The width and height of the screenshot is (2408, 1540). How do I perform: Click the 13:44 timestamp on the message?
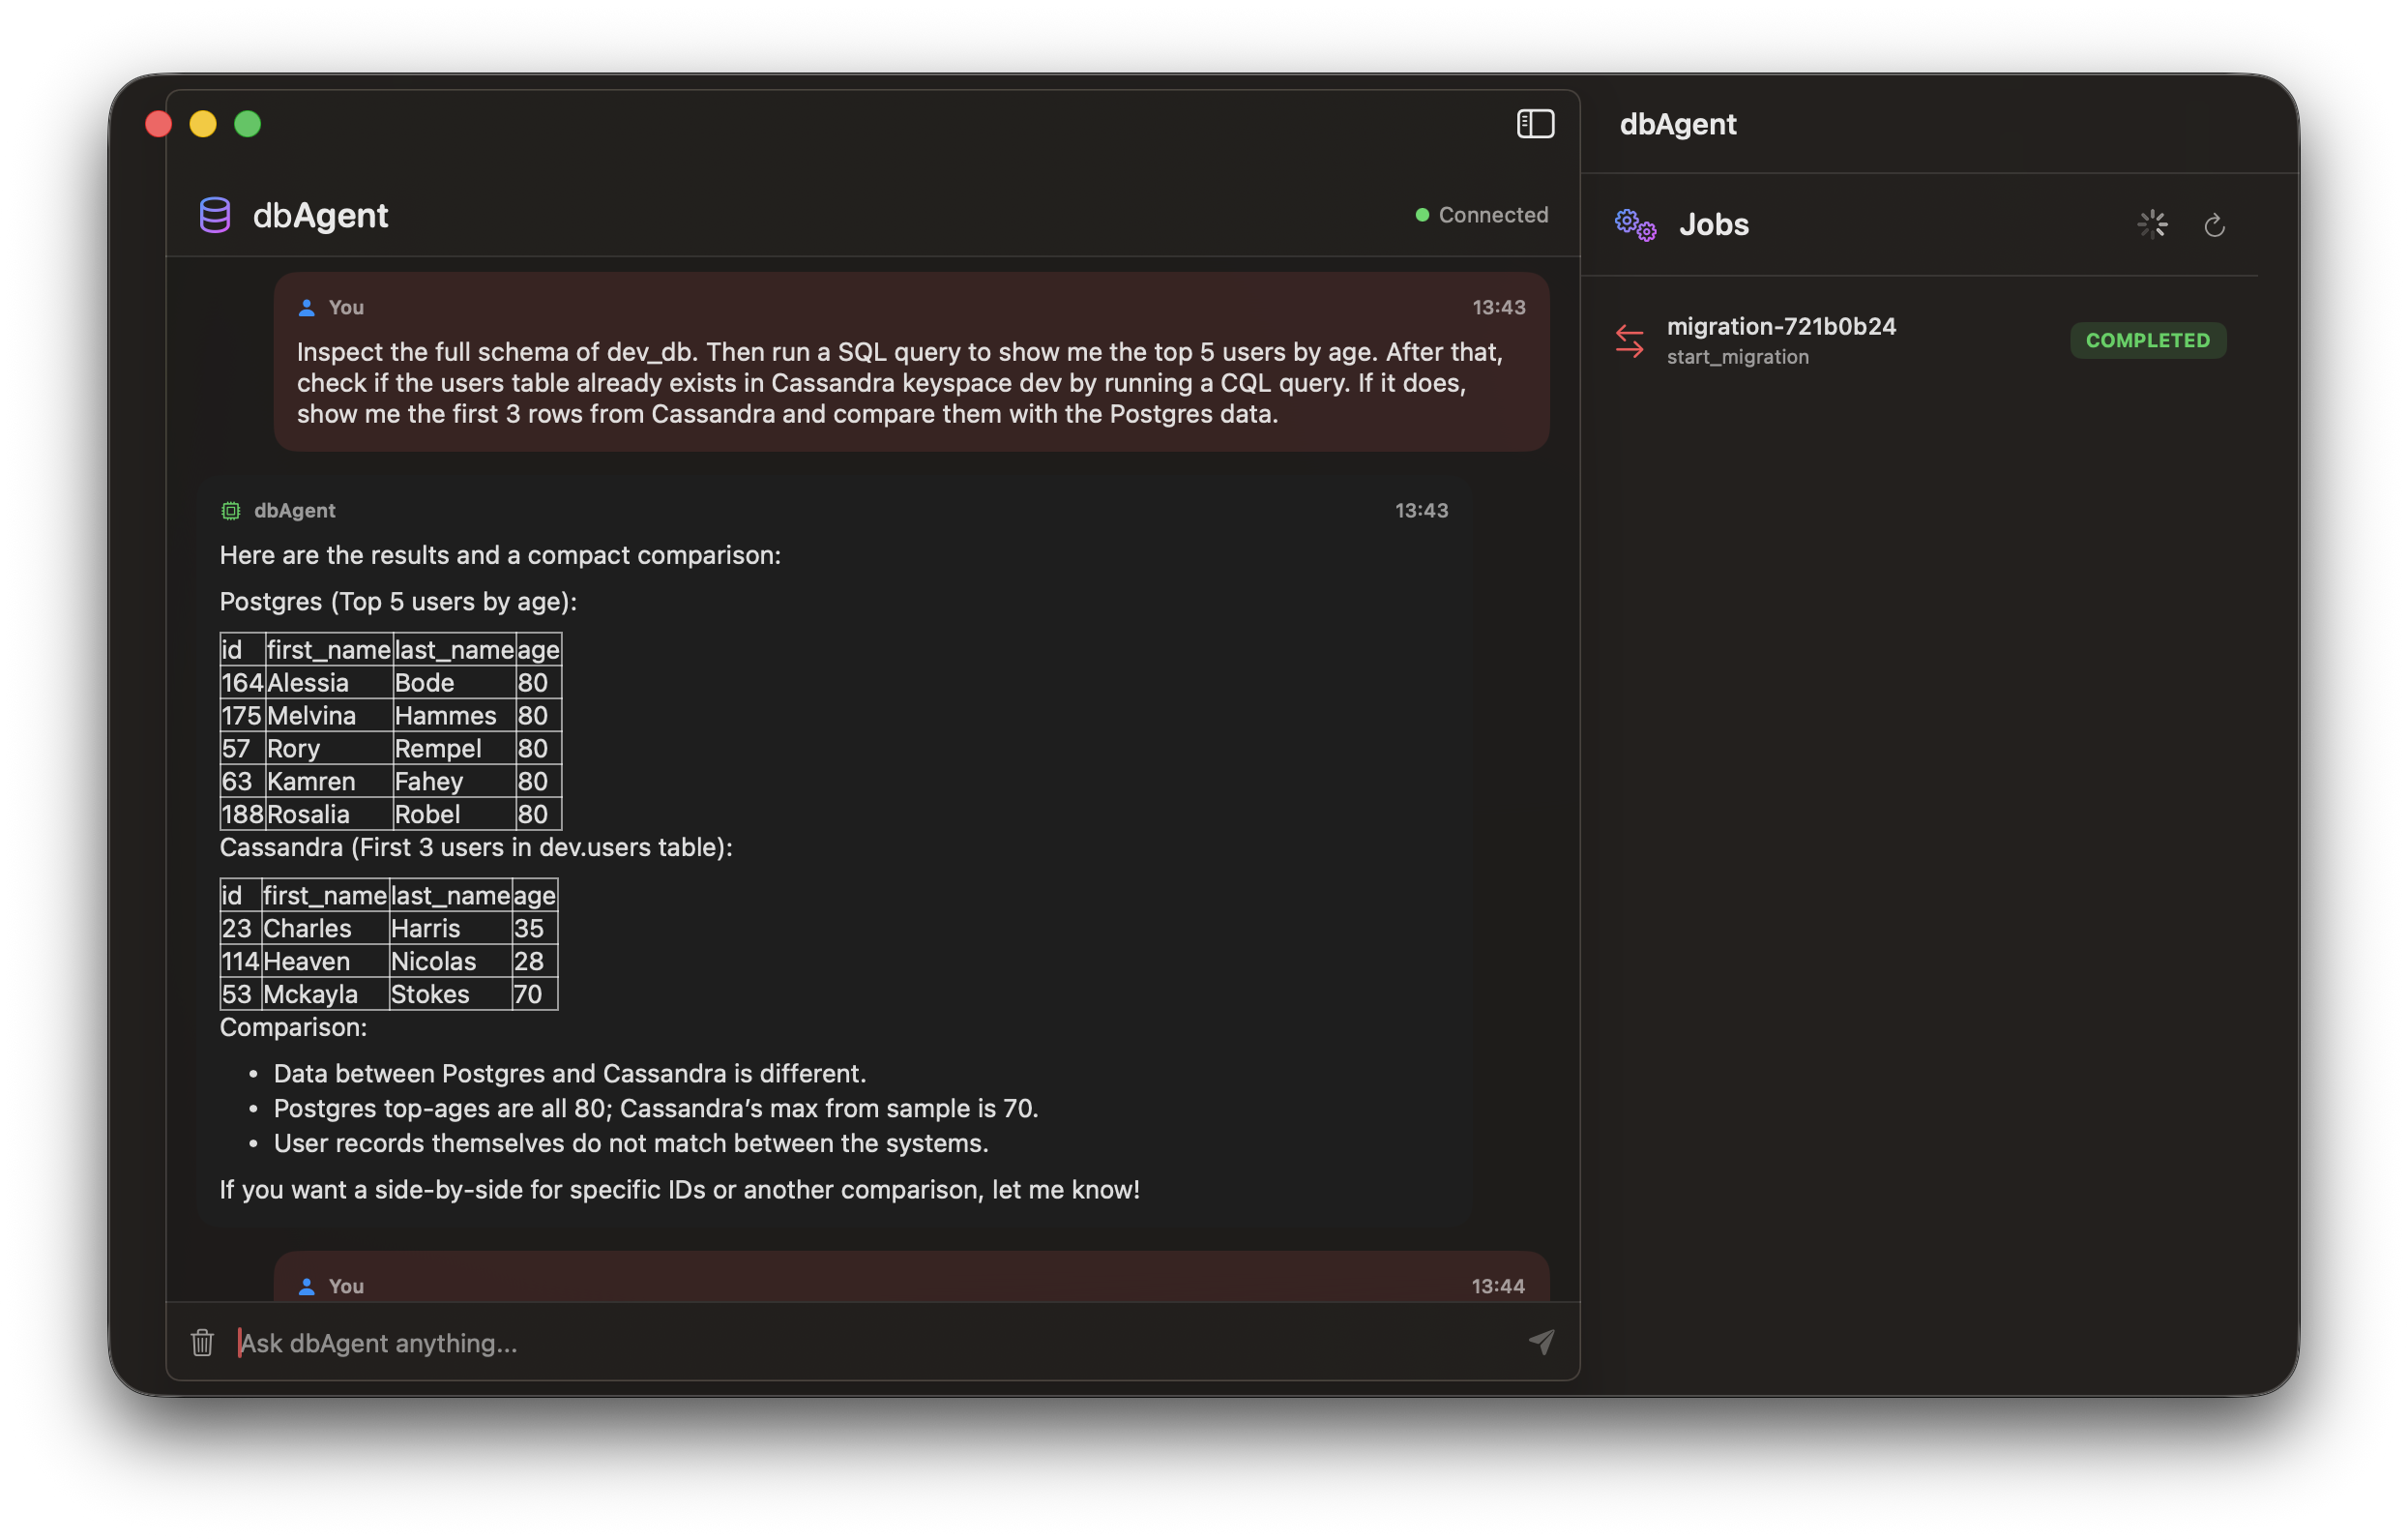coord(1499,1286)
